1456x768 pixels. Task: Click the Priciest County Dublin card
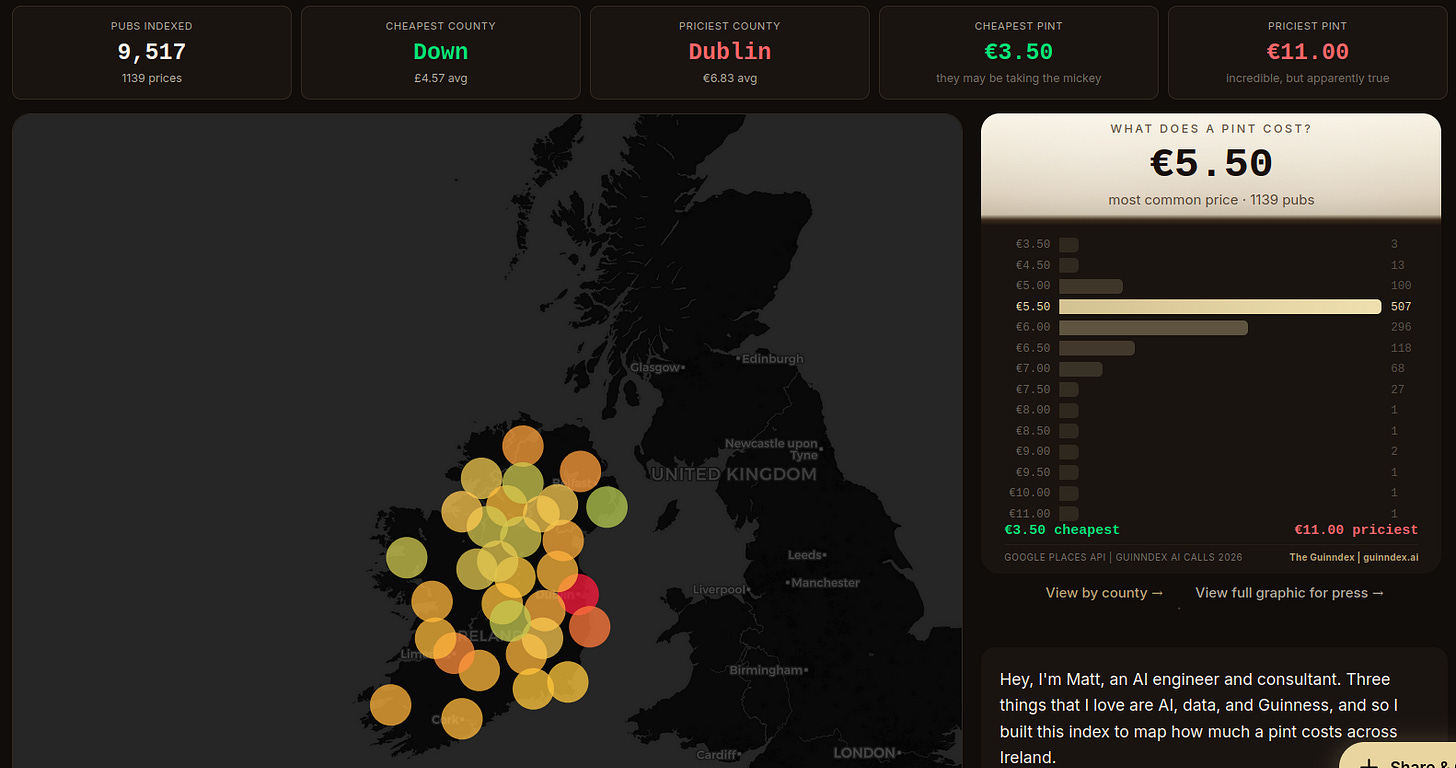[730, 52]
